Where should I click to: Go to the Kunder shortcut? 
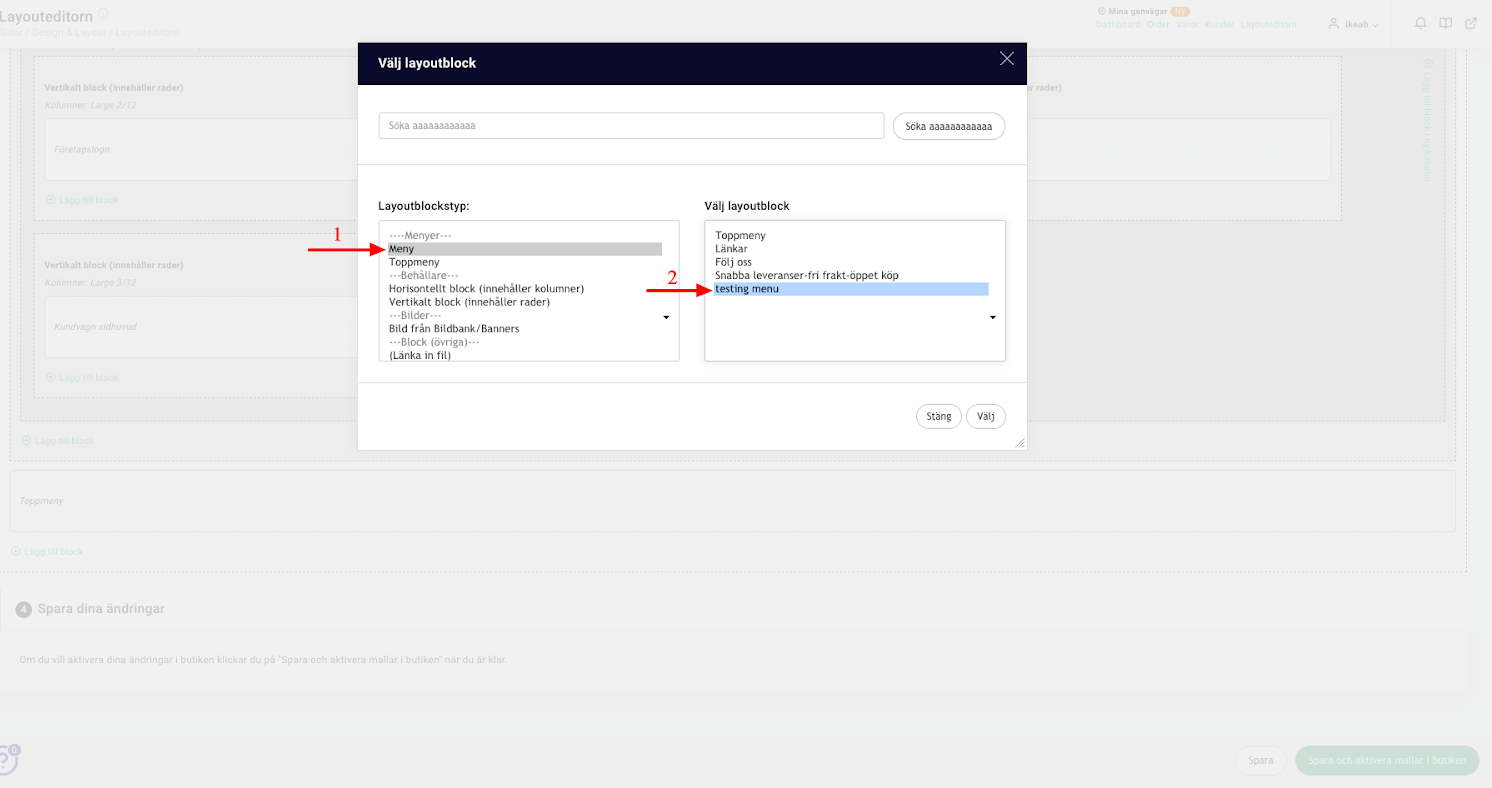(1219, 24)
